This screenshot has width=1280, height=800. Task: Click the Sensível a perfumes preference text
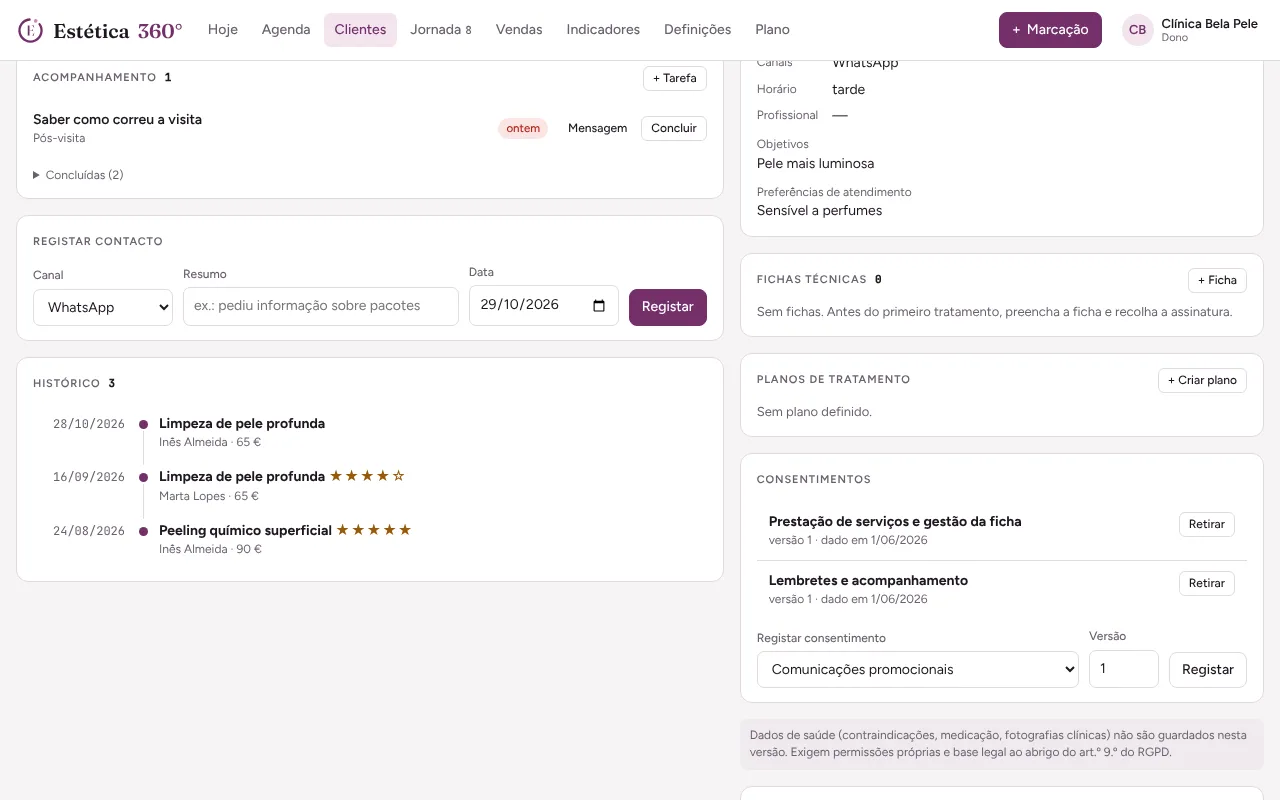(819, 210)
